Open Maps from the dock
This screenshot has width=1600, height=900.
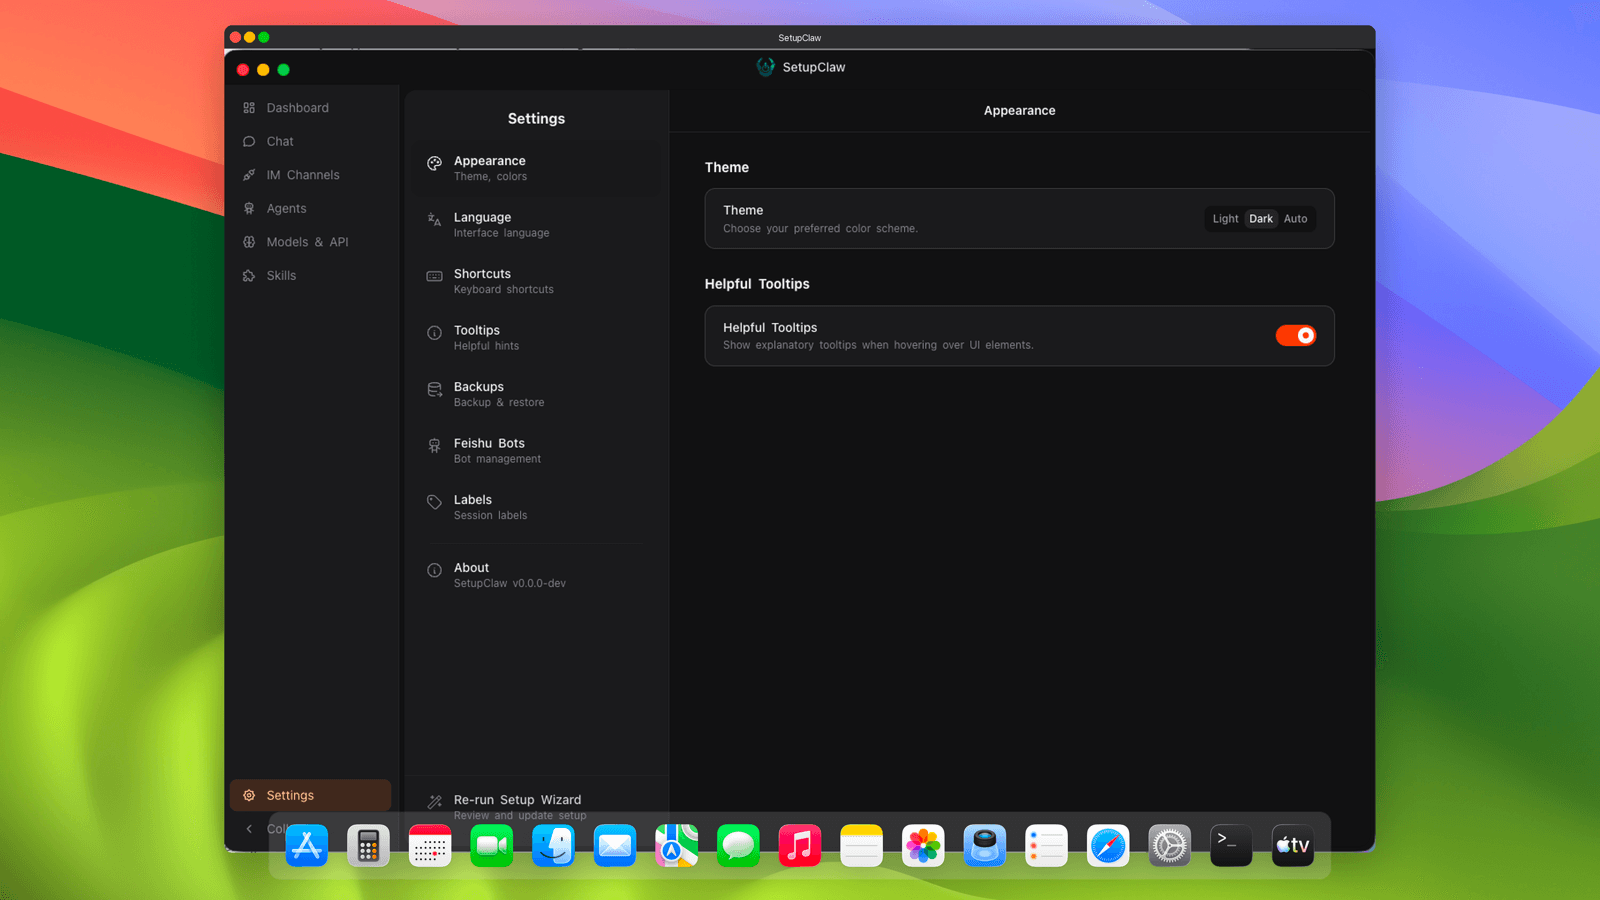click(677, 846)
